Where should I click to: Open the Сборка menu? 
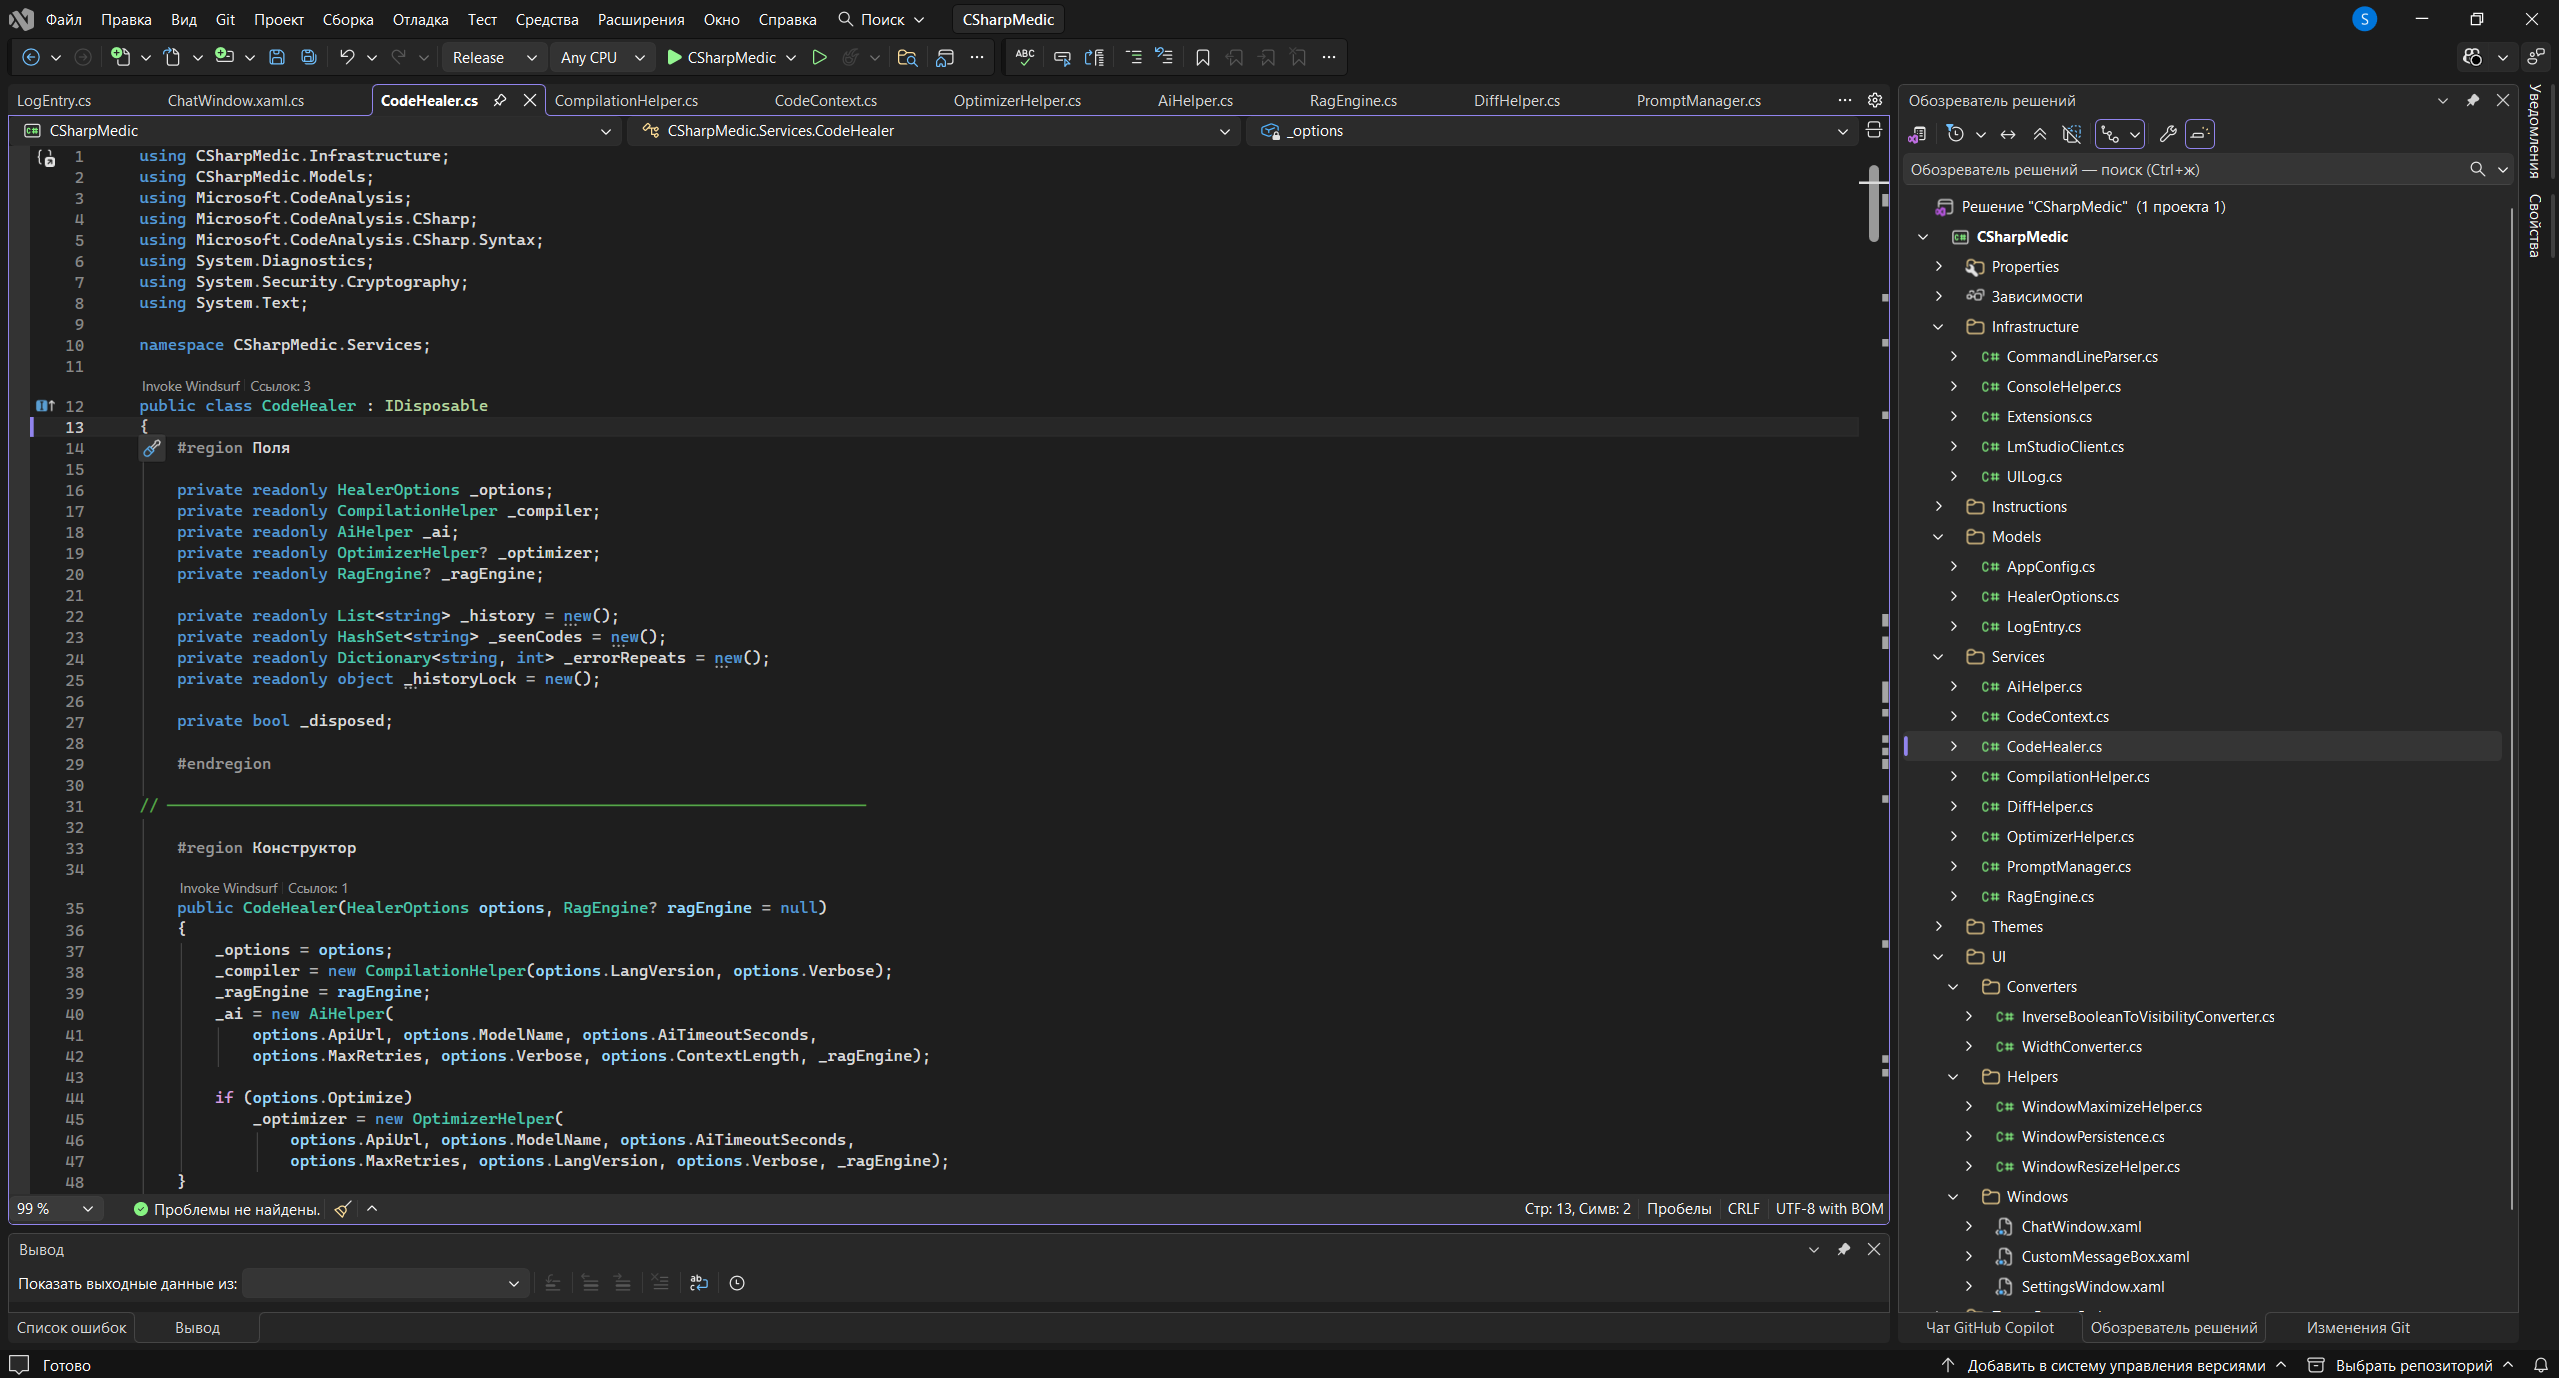pos(347,19)
